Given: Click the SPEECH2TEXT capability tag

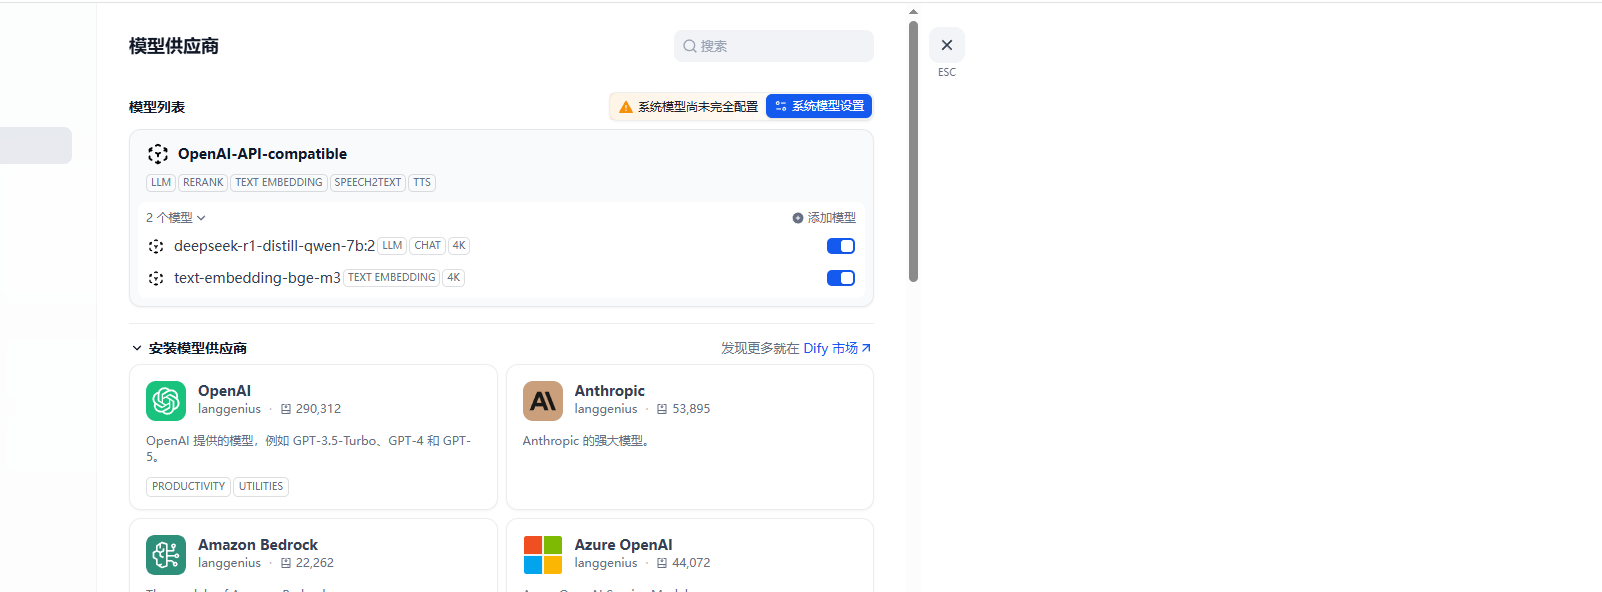Looking at the screenshot, I should 368,183.
